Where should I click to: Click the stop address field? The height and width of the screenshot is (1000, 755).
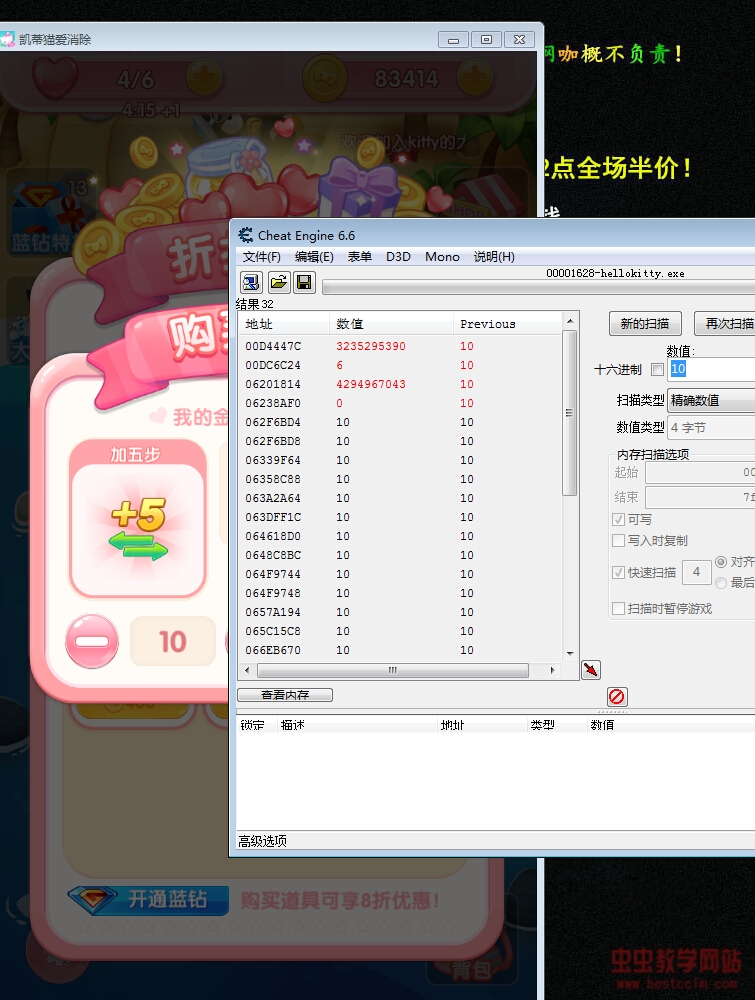(x=700, y=497)
